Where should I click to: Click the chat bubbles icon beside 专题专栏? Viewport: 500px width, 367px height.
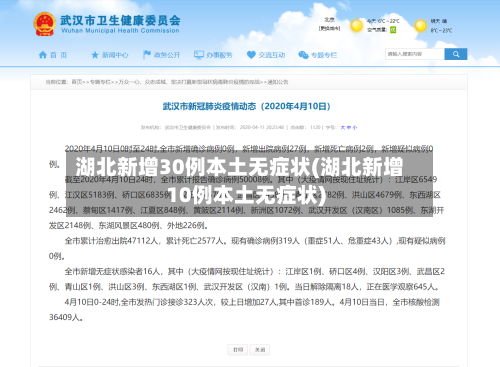(303, 55)
